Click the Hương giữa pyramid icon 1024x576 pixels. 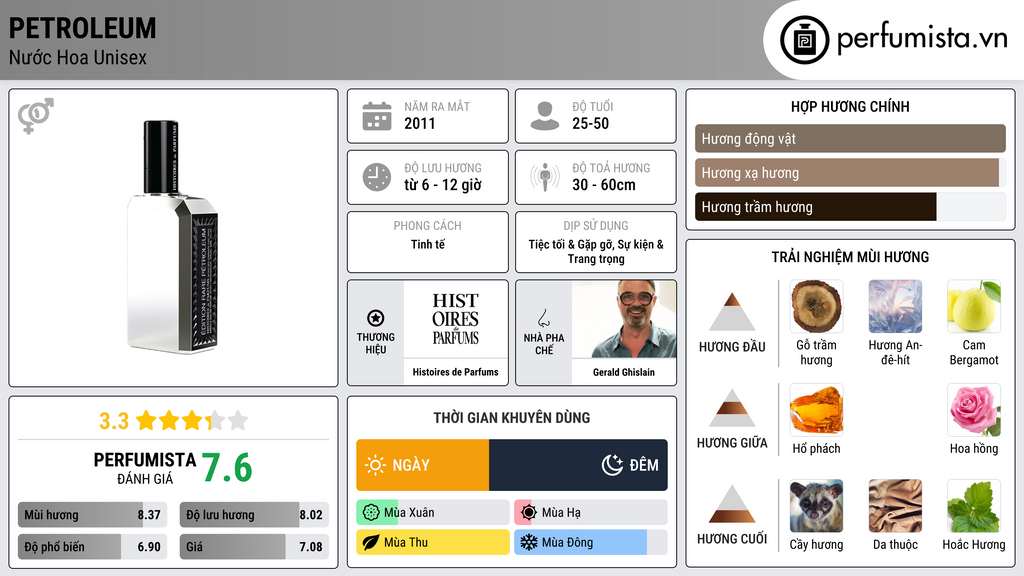pos(732,408)
